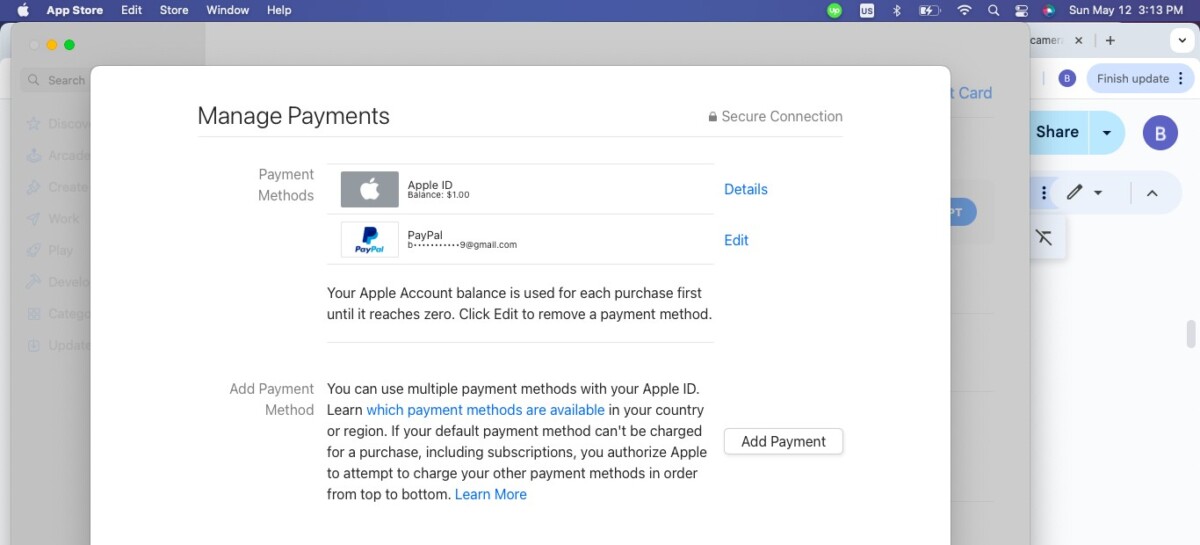Image resolution: width=1200 pixels, height=545 pixels.
Task: Open Control Center
Action: click(1021, 10)
